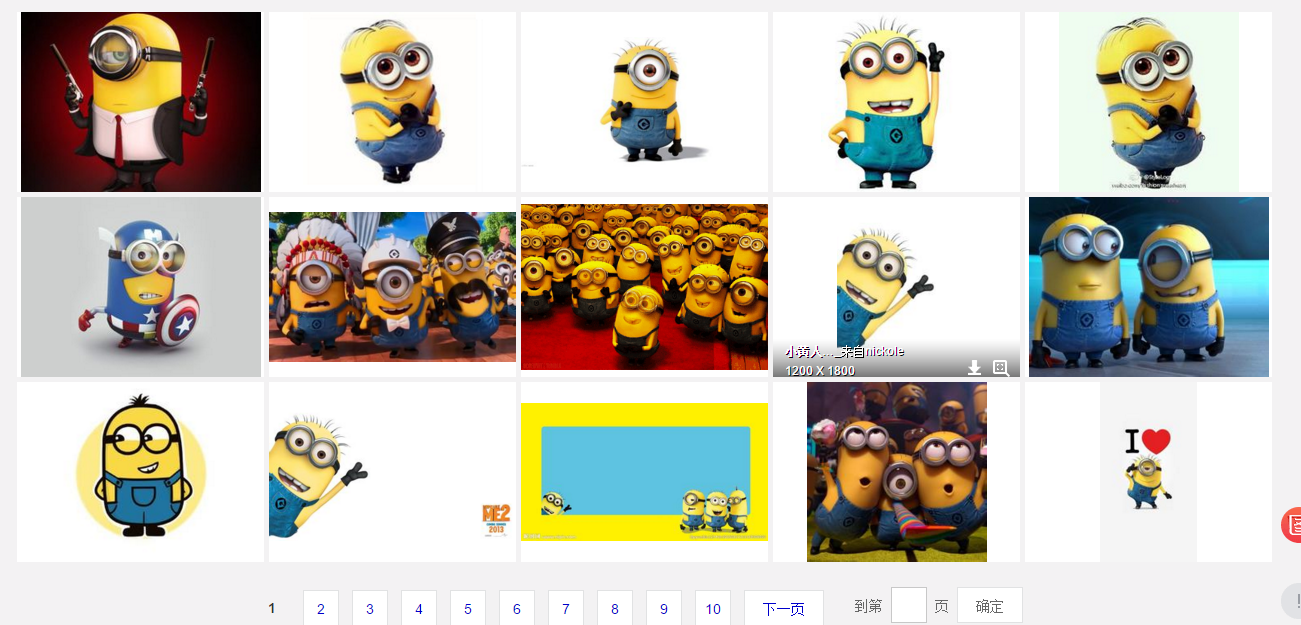This screenshot has width=1301, height=625.
Task: Open the waving minion with 2013 movie logo
Action: pos(392,472)
